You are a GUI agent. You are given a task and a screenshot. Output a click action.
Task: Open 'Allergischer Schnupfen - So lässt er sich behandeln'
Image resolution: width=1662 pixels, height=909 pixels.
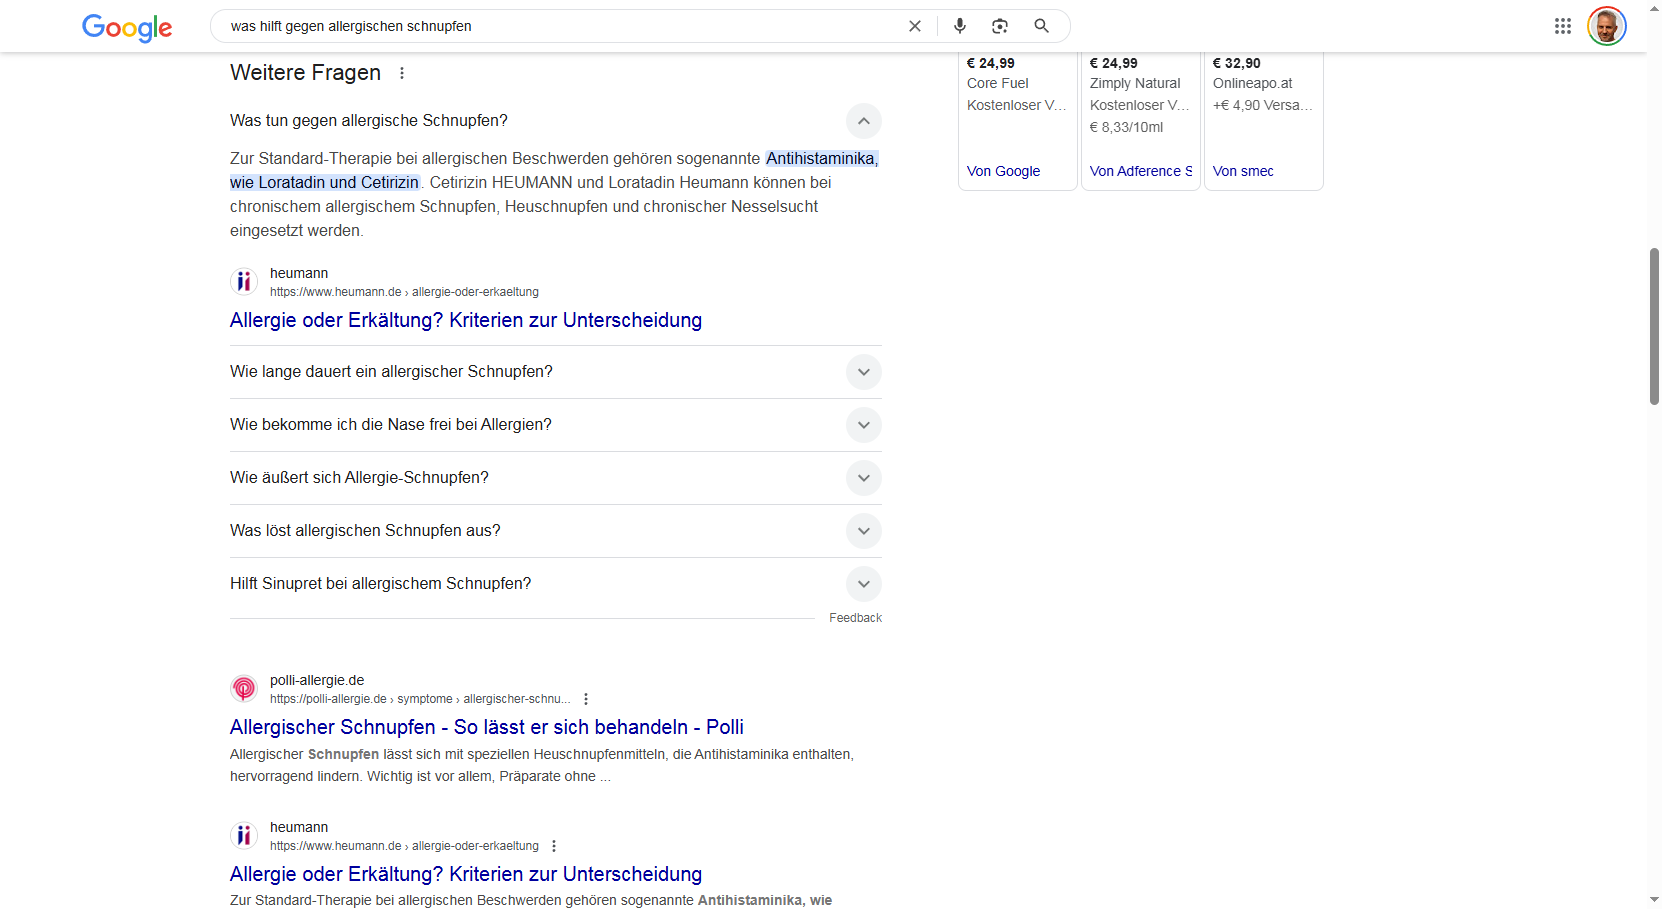click(x=487, y=727)
